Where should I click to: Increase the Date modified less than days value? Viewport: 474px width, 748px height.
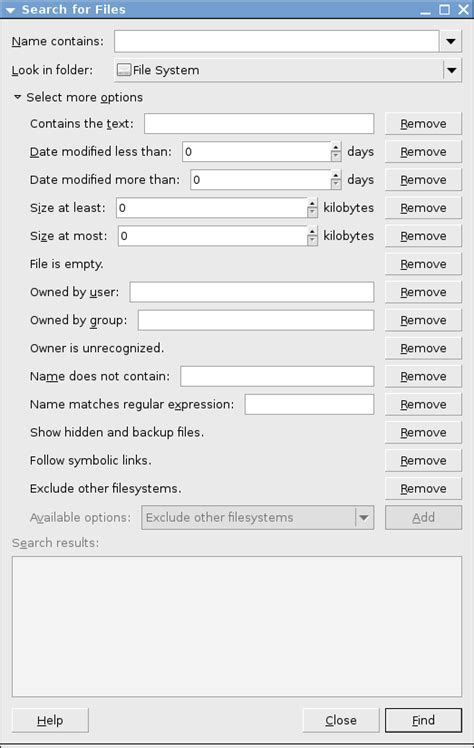coord(336,147)
